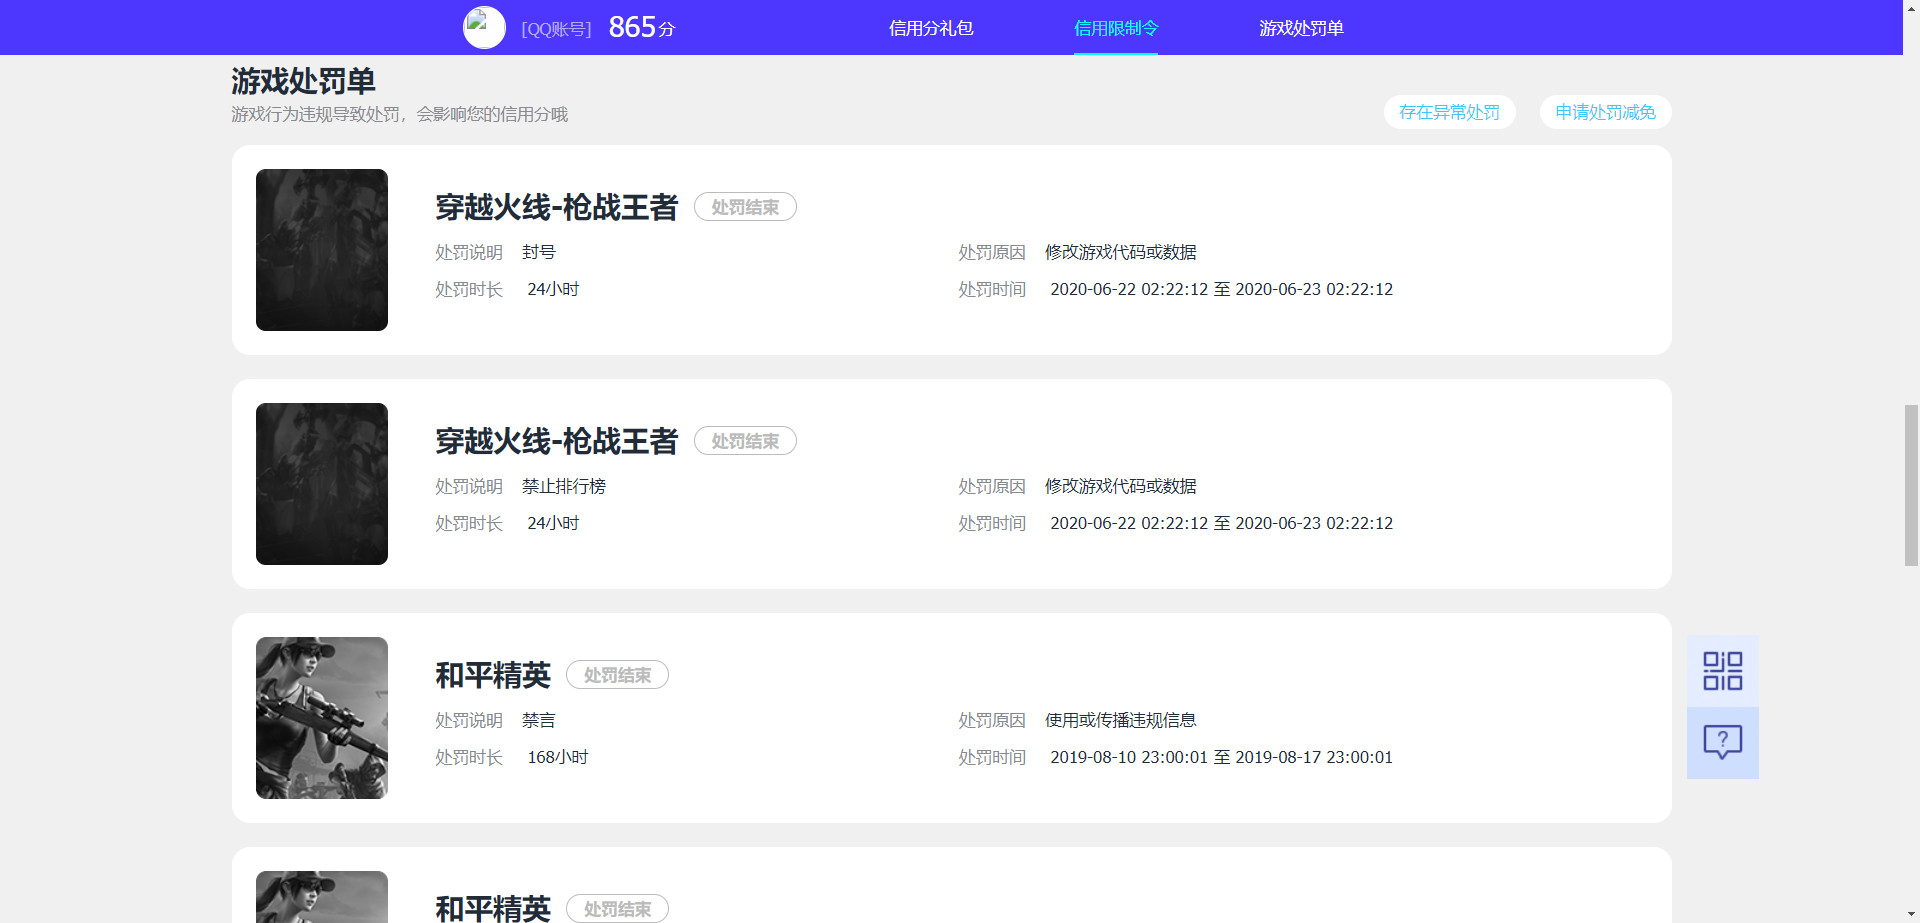
Task: Click the vertical scrollbar thumb
Action: click(1911, 485)
